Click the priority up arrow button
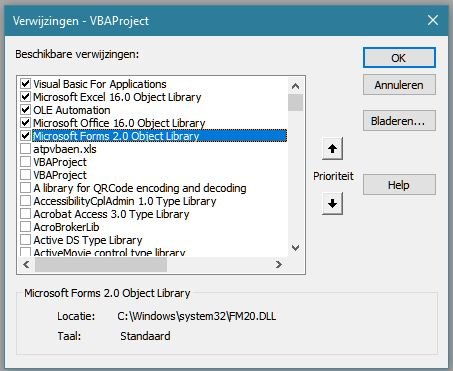The image size is (453, 371). click(x=332, y=149)
